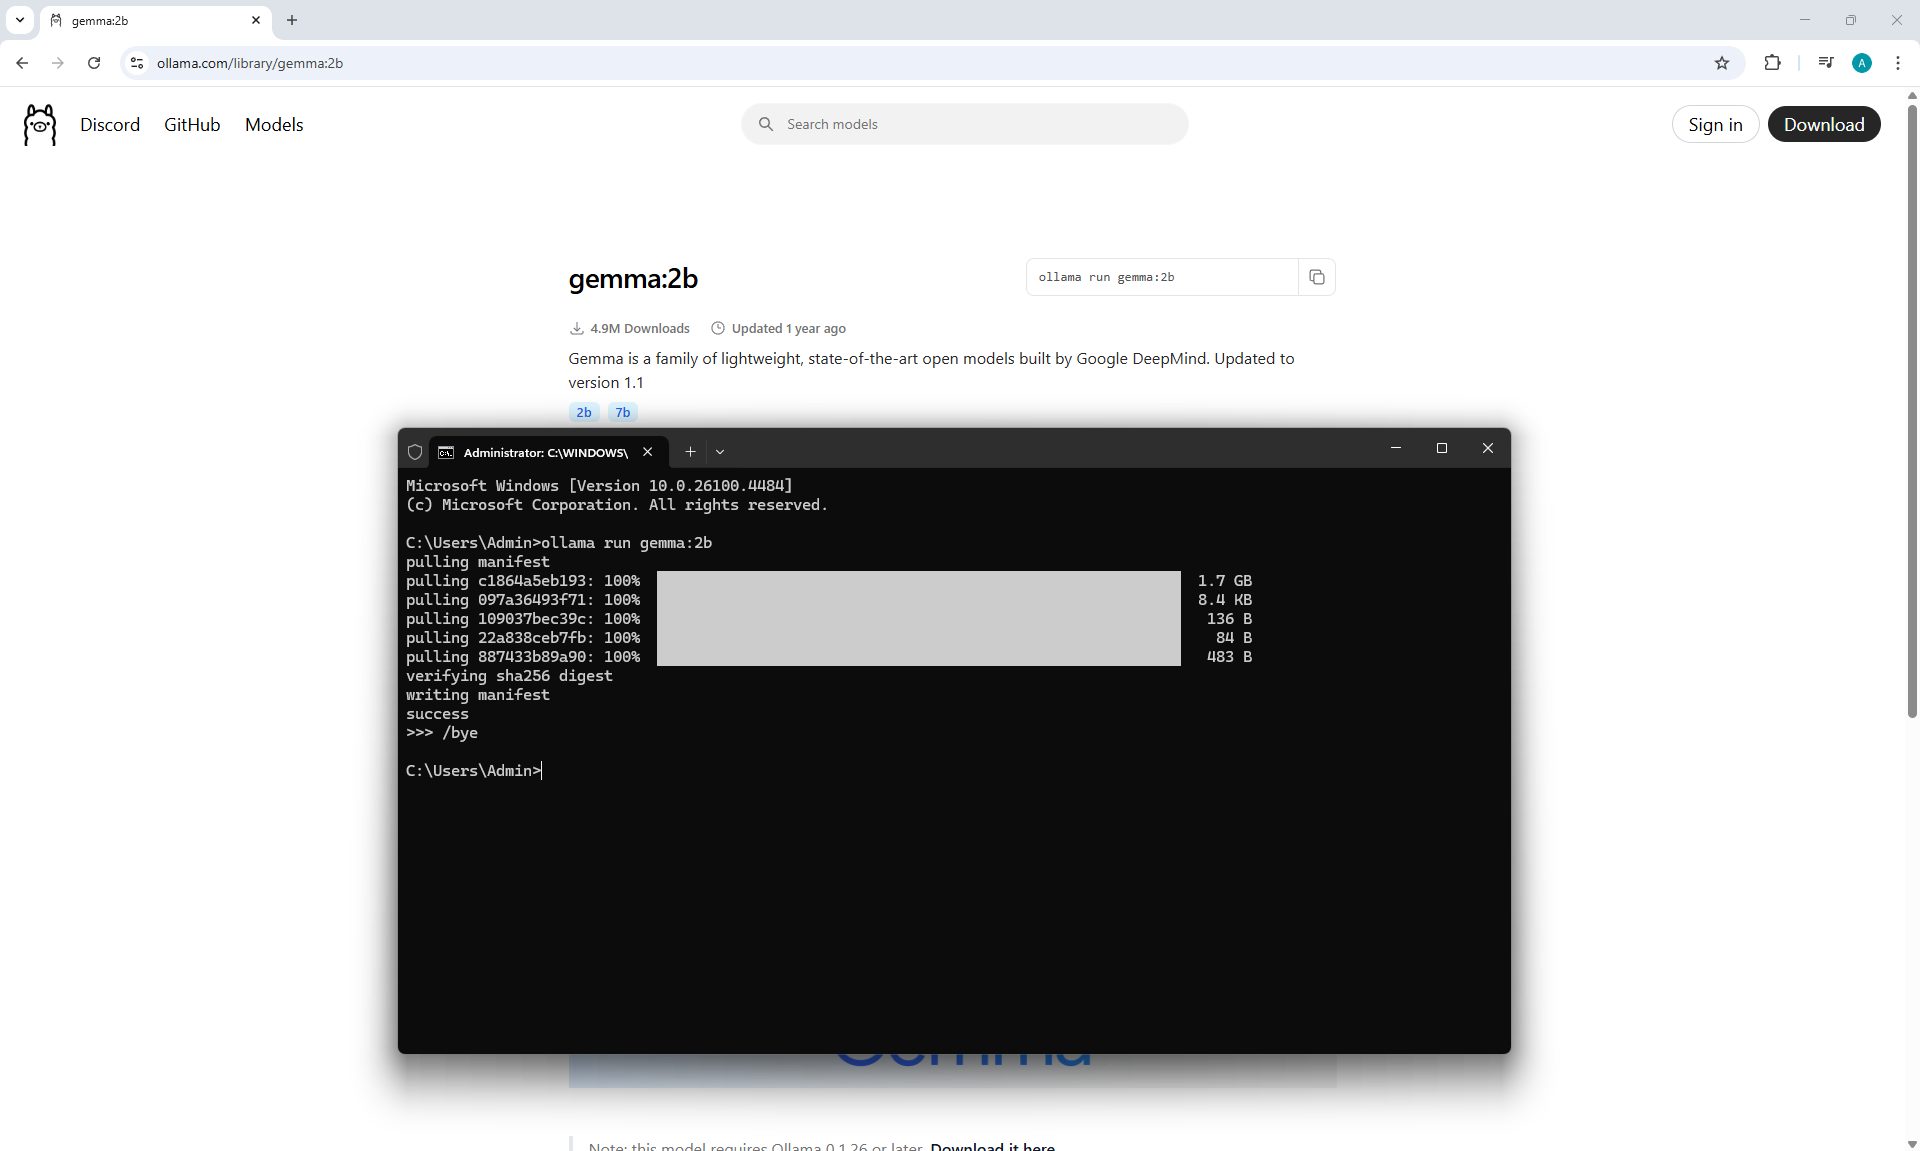Image resolution: width=1920 pixels, height=1151 pixels.
Task: Open the Chrome profile avatar
Action: click(1861, 63)
